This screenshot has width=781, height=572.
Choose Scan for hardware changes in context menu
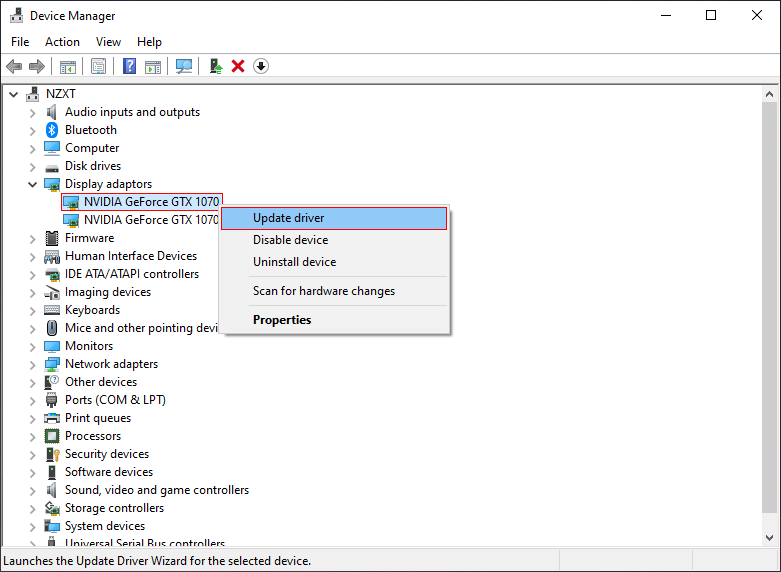coord(334,291)
